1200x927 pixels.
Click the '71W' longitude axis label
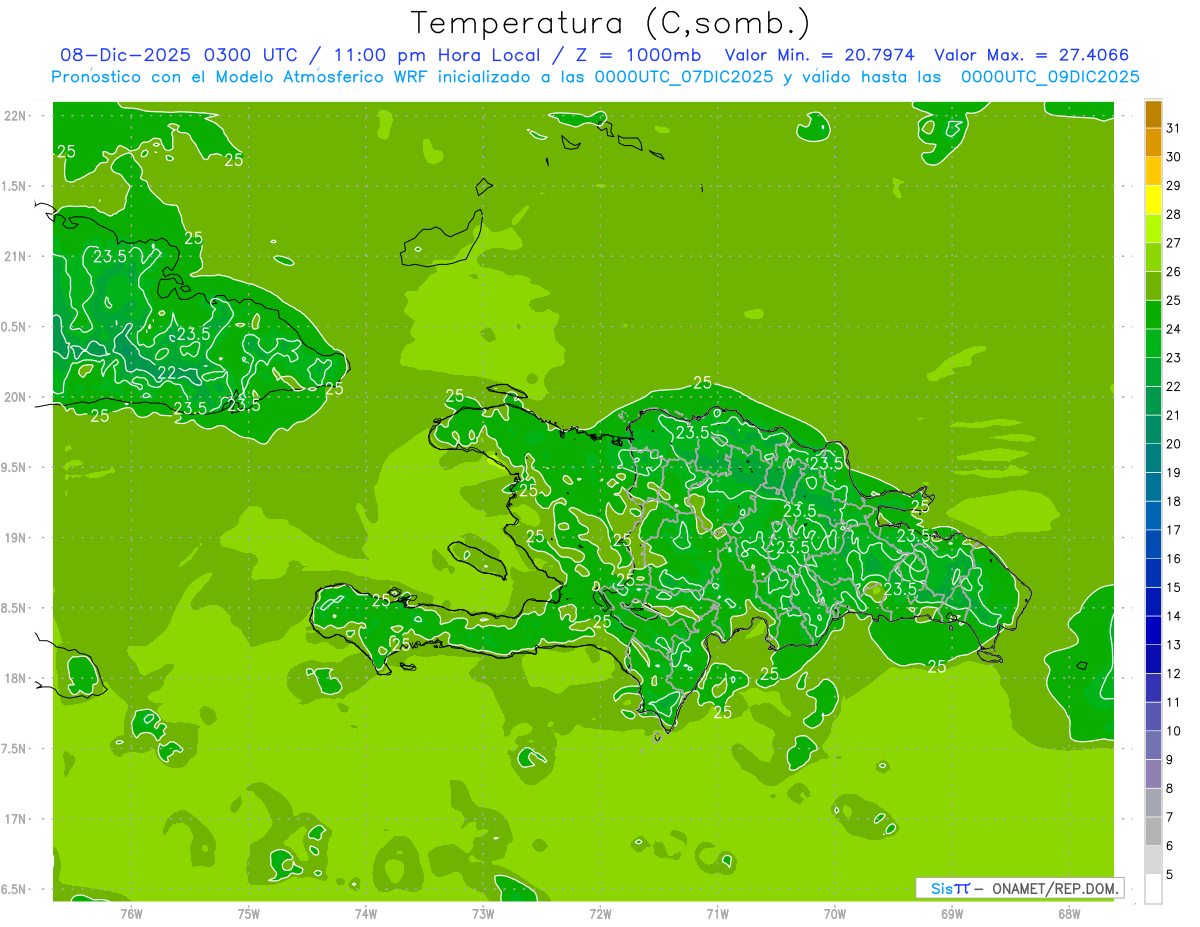point(717,913)
